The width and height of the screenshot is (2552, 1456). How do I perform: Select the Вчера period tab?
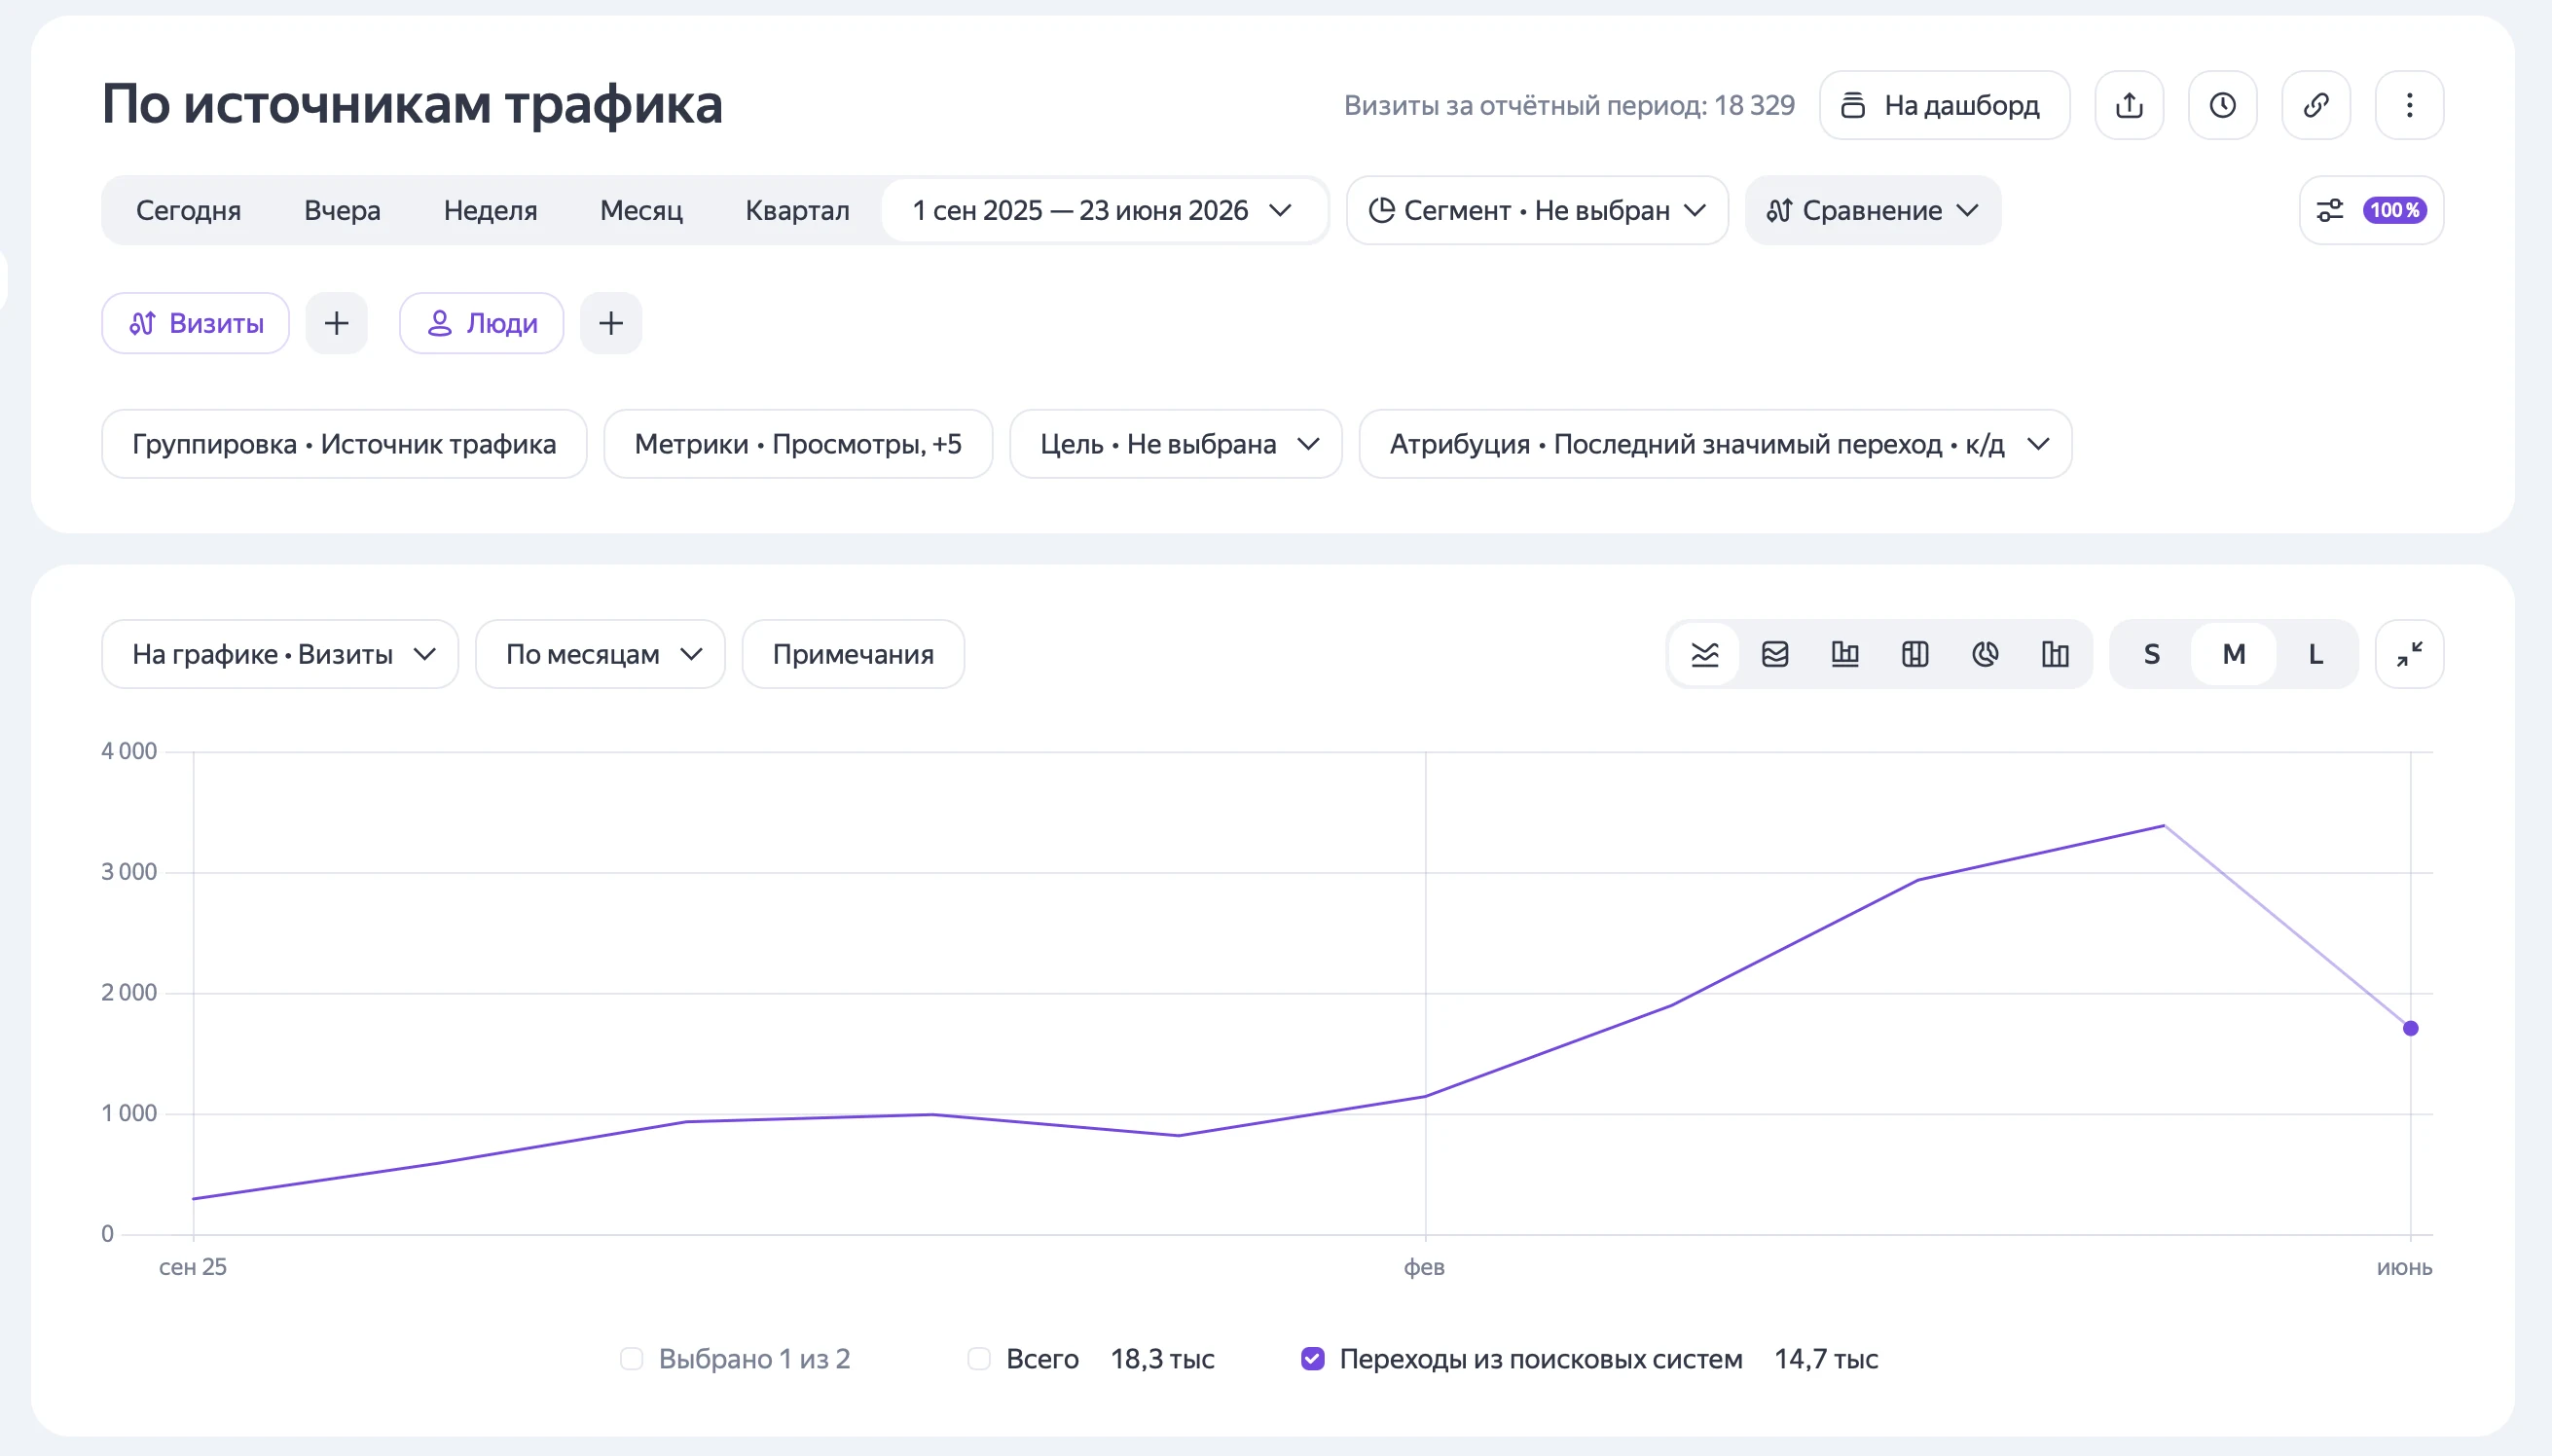pos(342,210)
